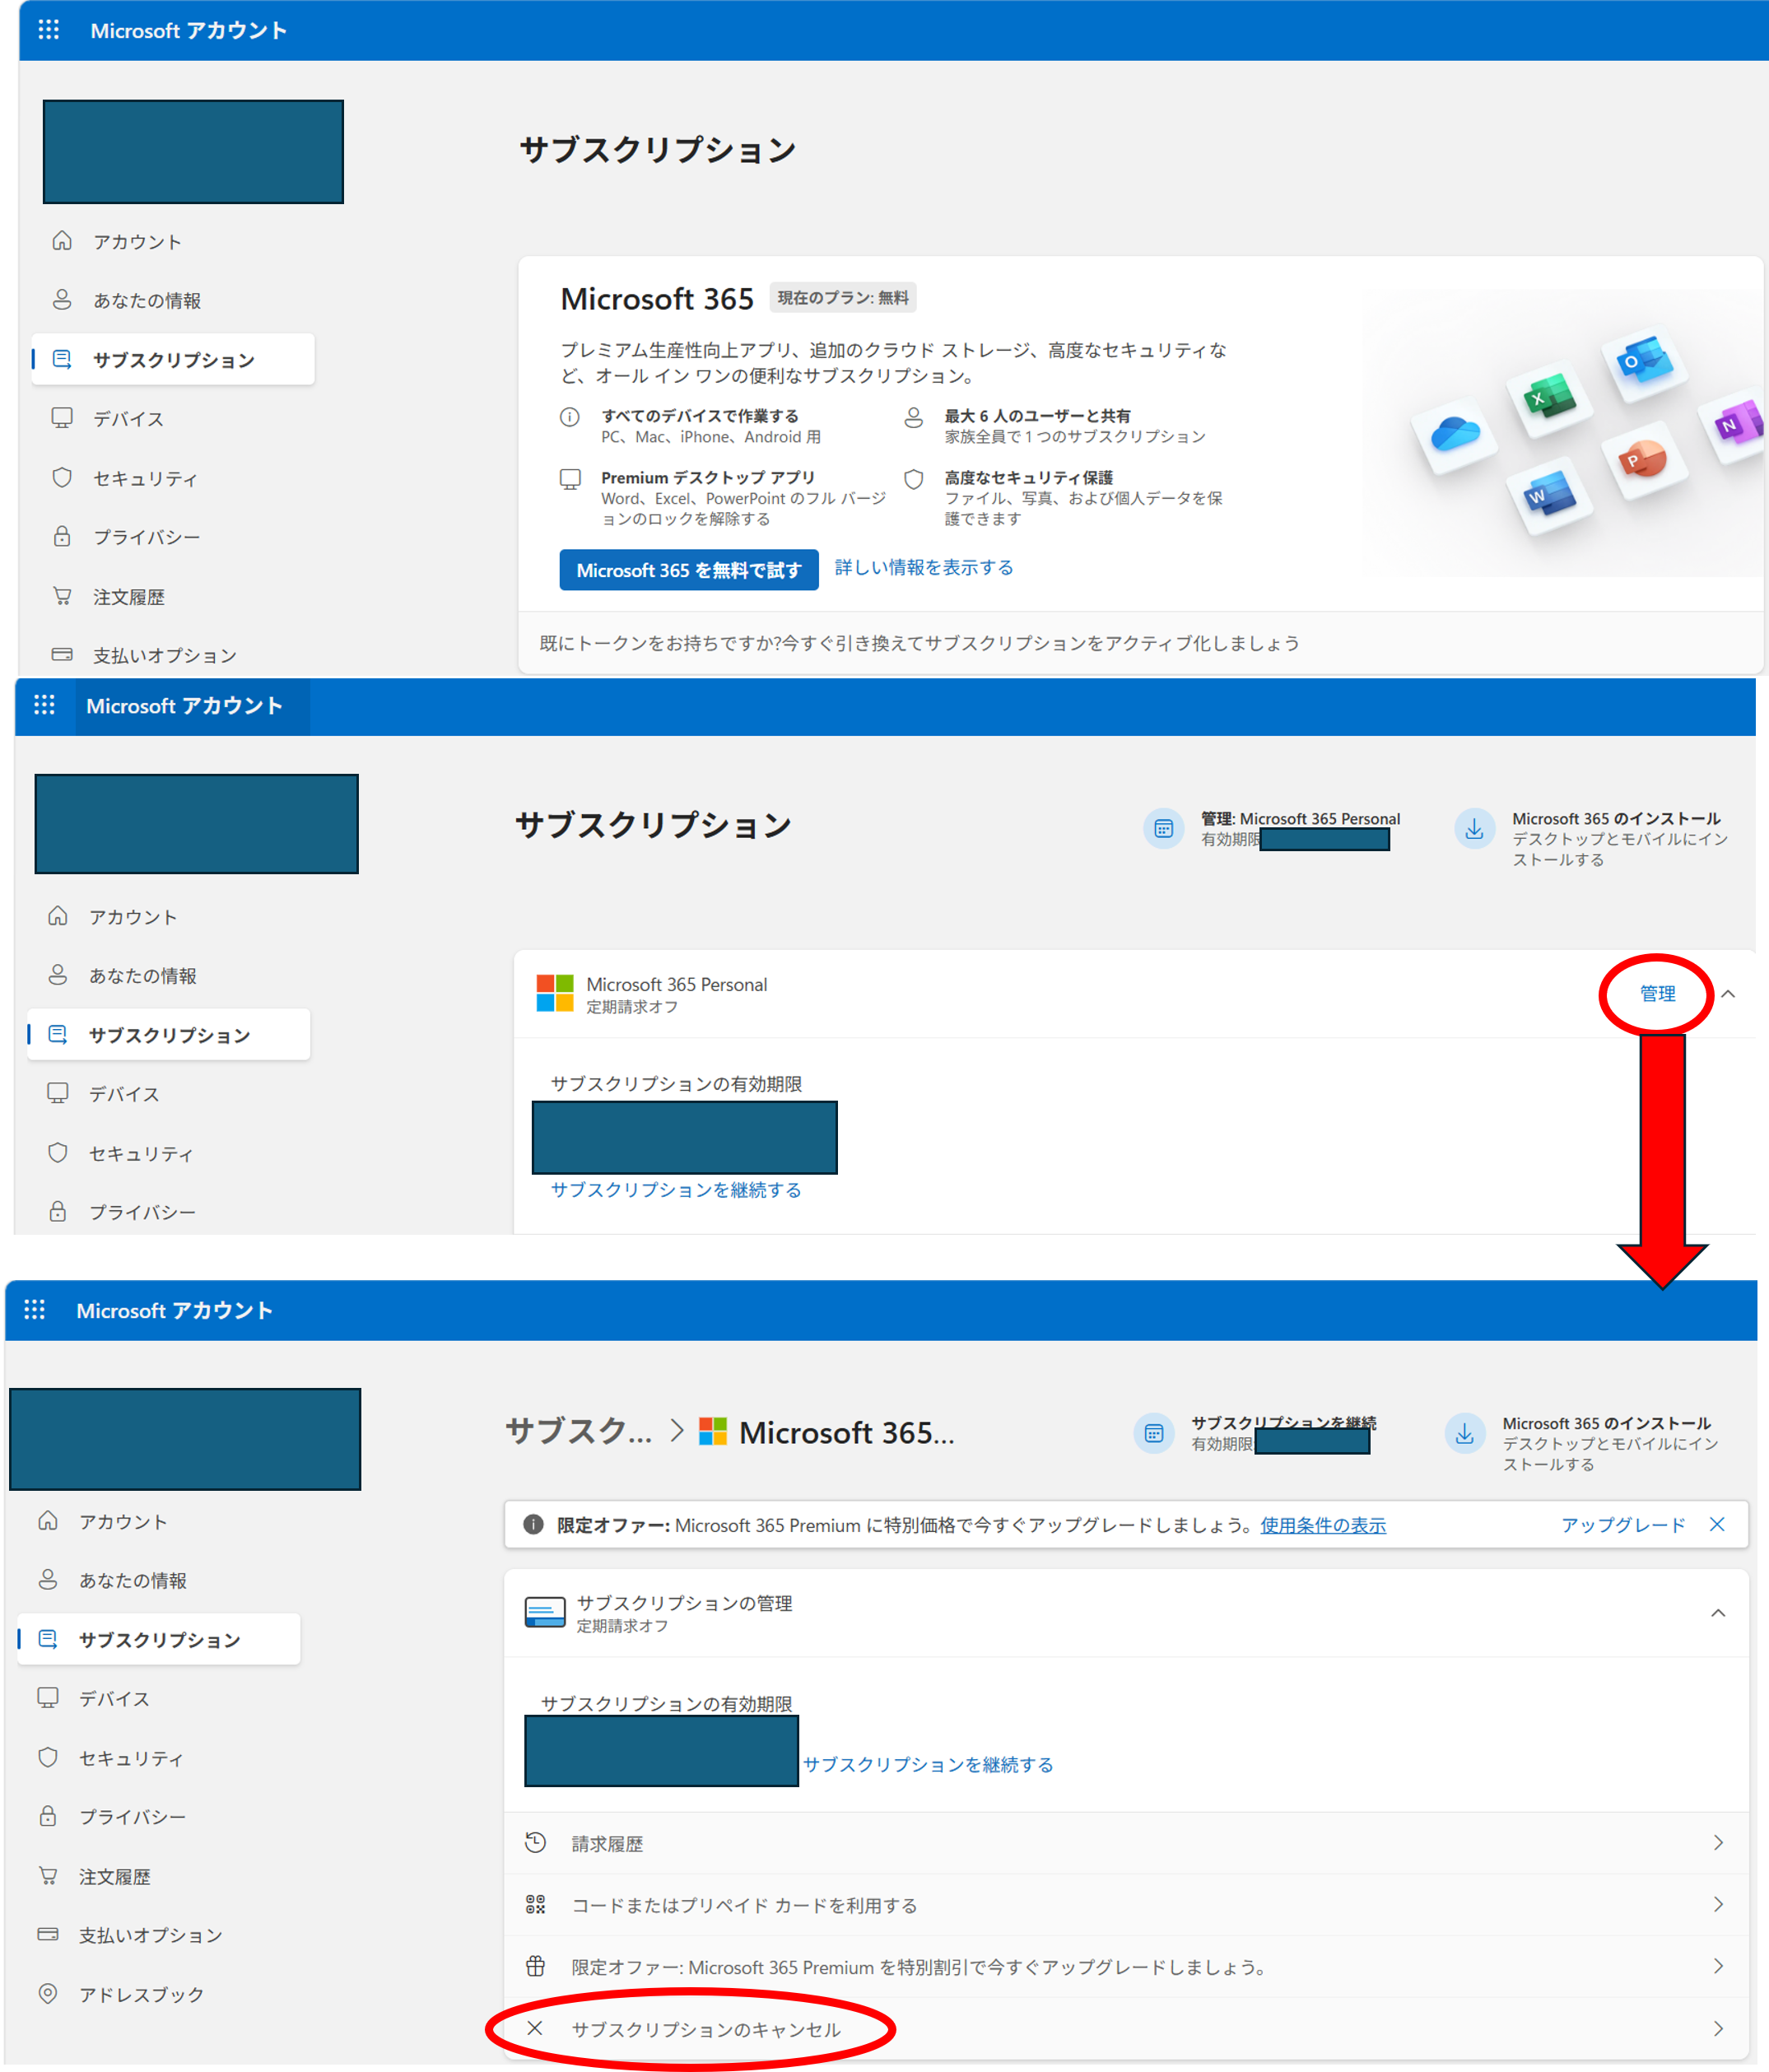Dismiss the 限定オファー banner with the X

[x=1717, y=1525]
